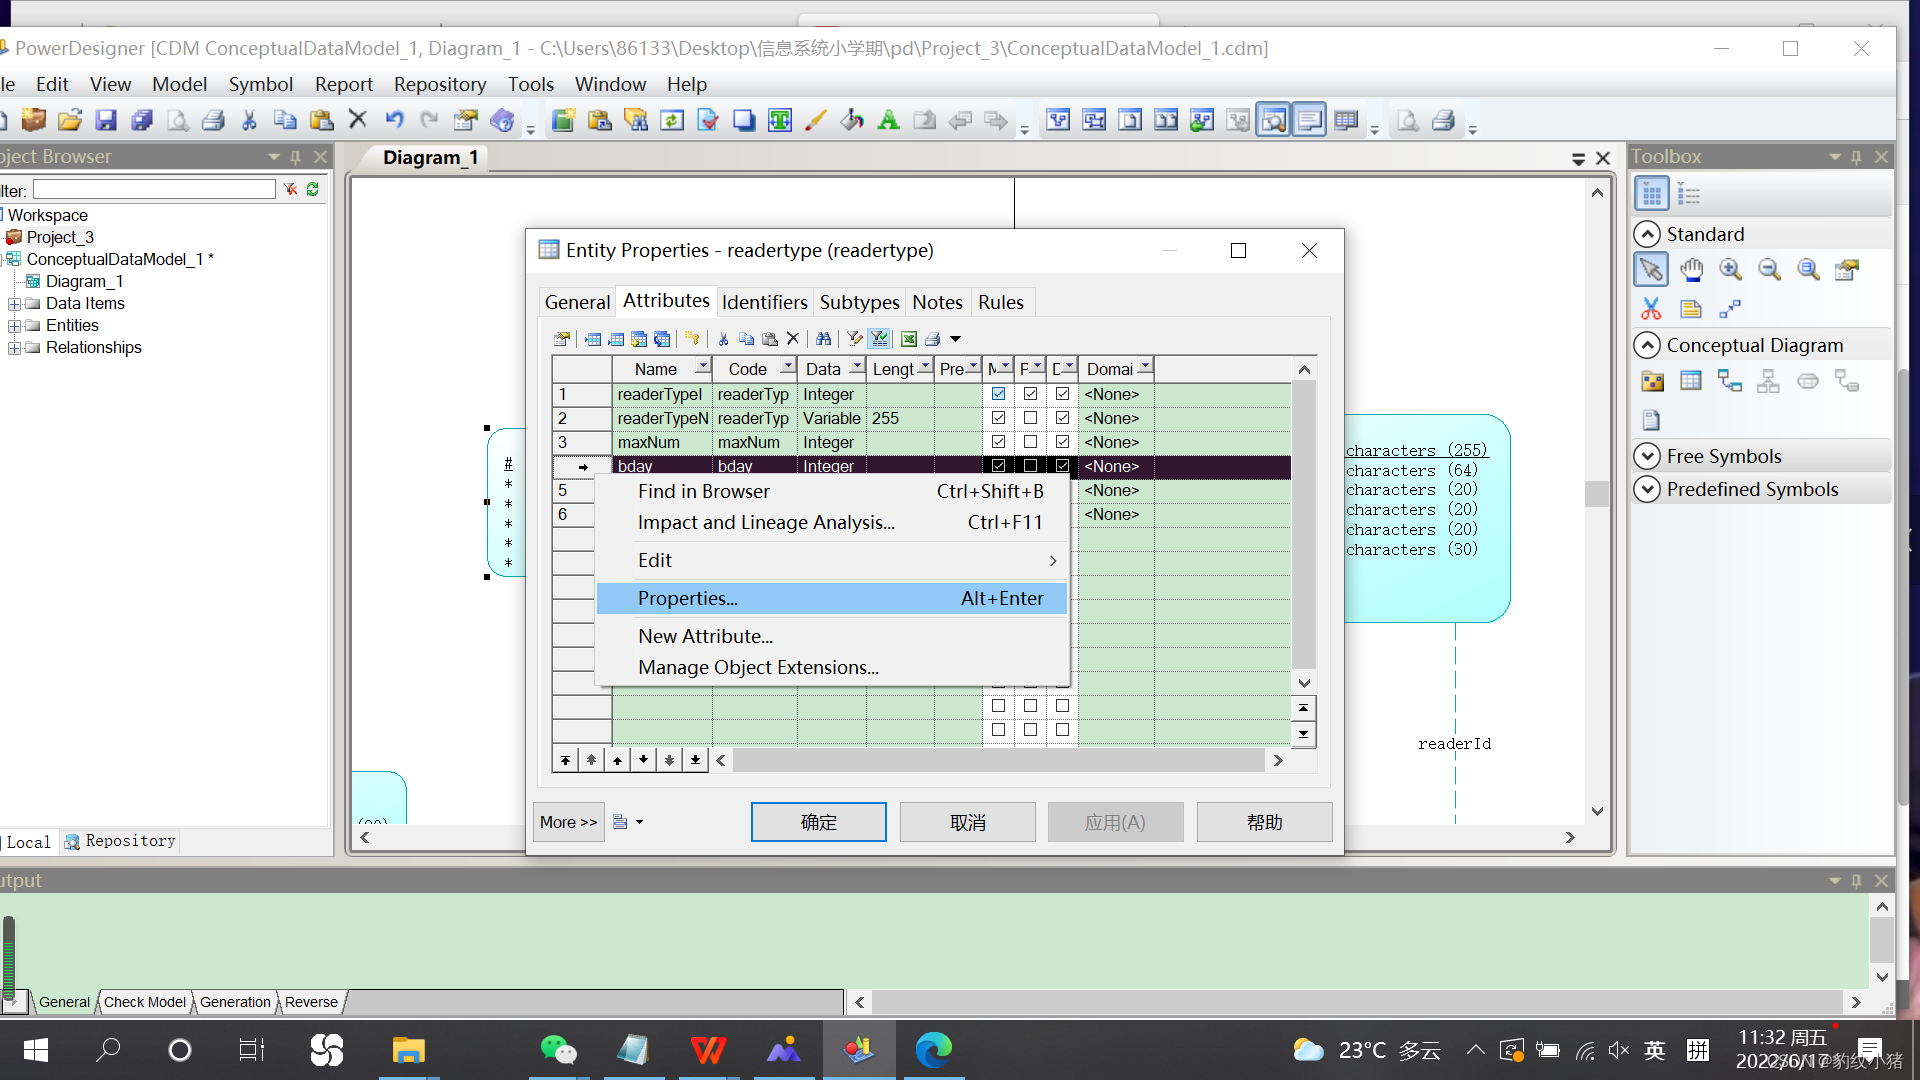Click the Cut scissors icon in the main toolbar
Image resolution: width=1920 pixels, height=1080 pixels.
tap(249, 121)
